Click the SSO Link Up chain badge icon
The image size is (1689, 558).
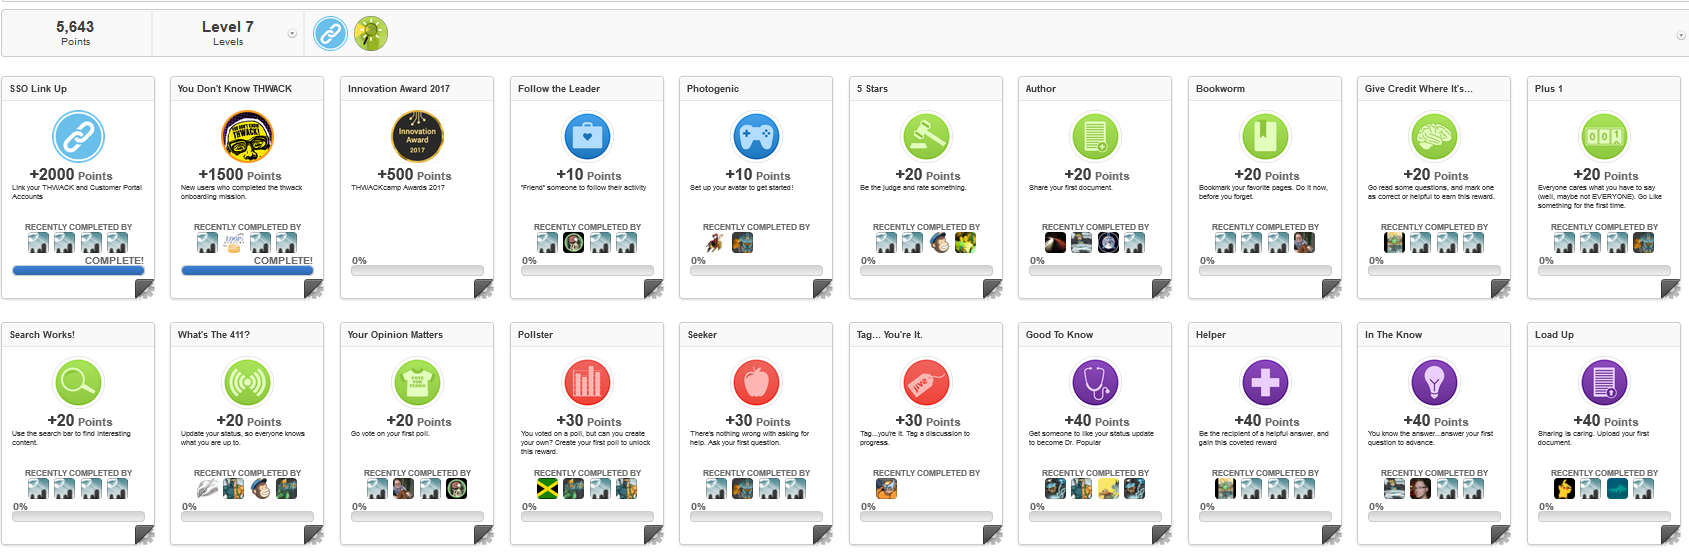[78, 136]
